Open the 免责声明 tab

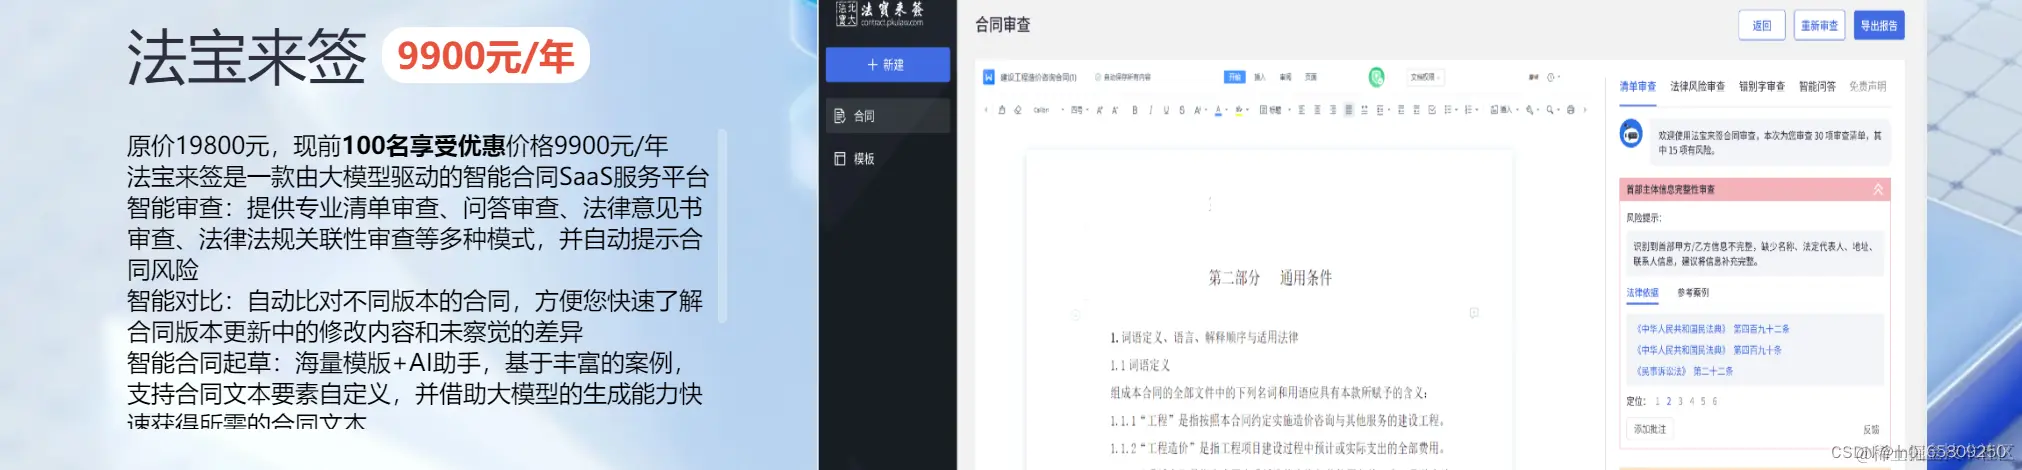[1867, 86]
